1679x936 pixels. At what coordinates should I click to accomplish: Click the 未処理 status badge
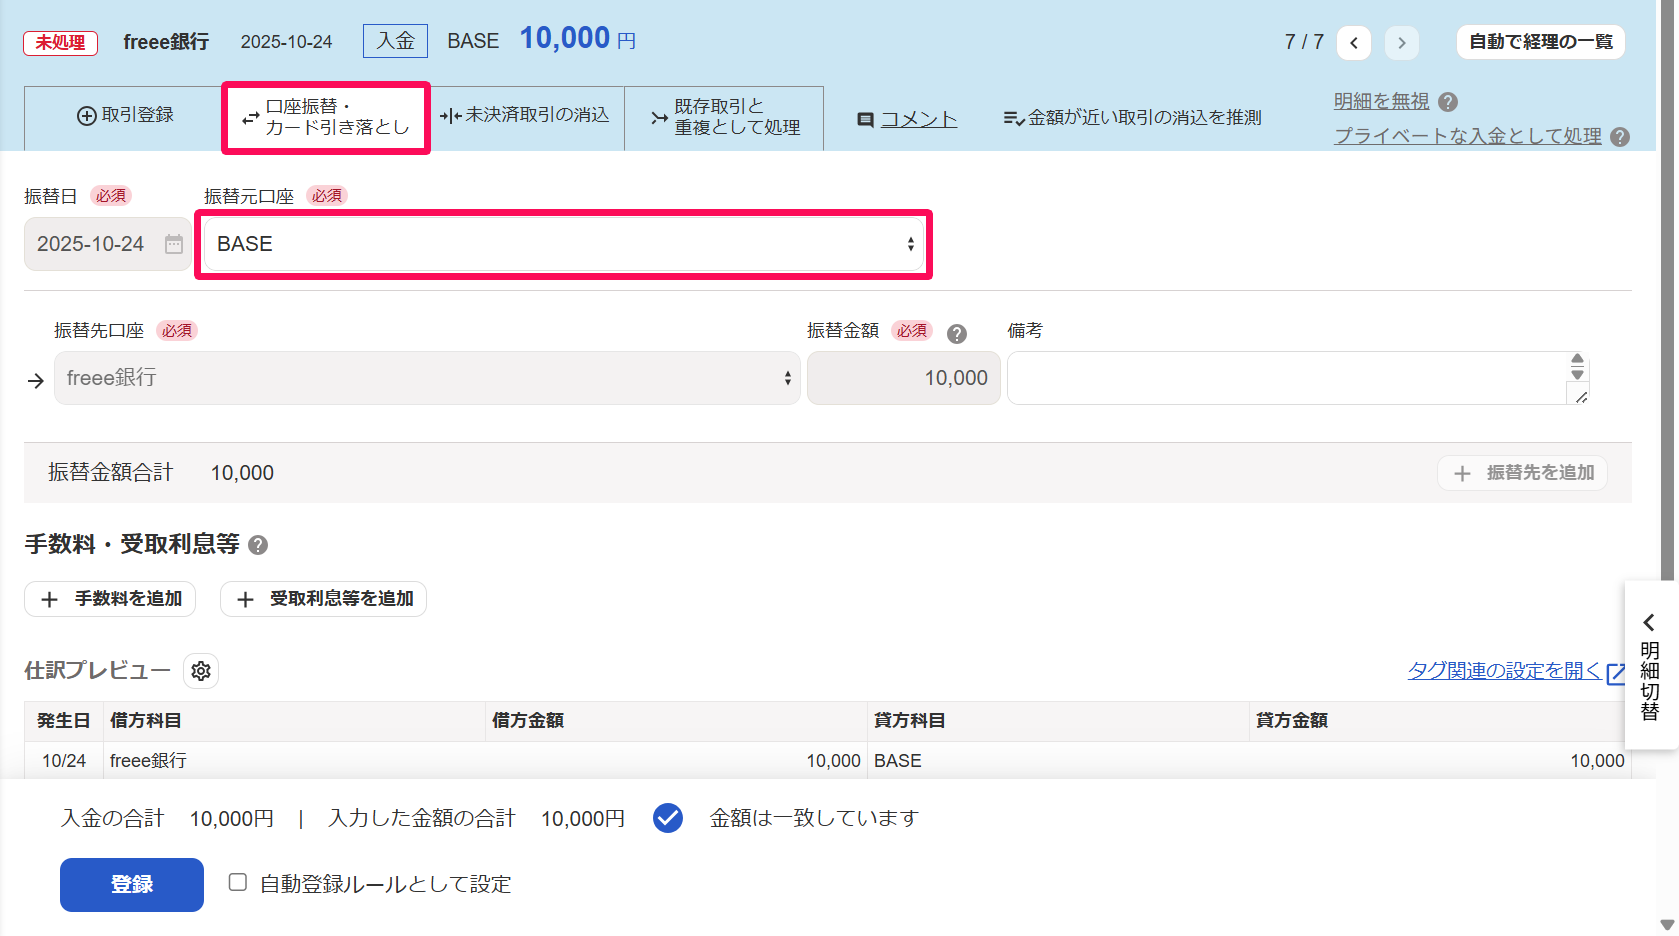[x=61, y=43]
